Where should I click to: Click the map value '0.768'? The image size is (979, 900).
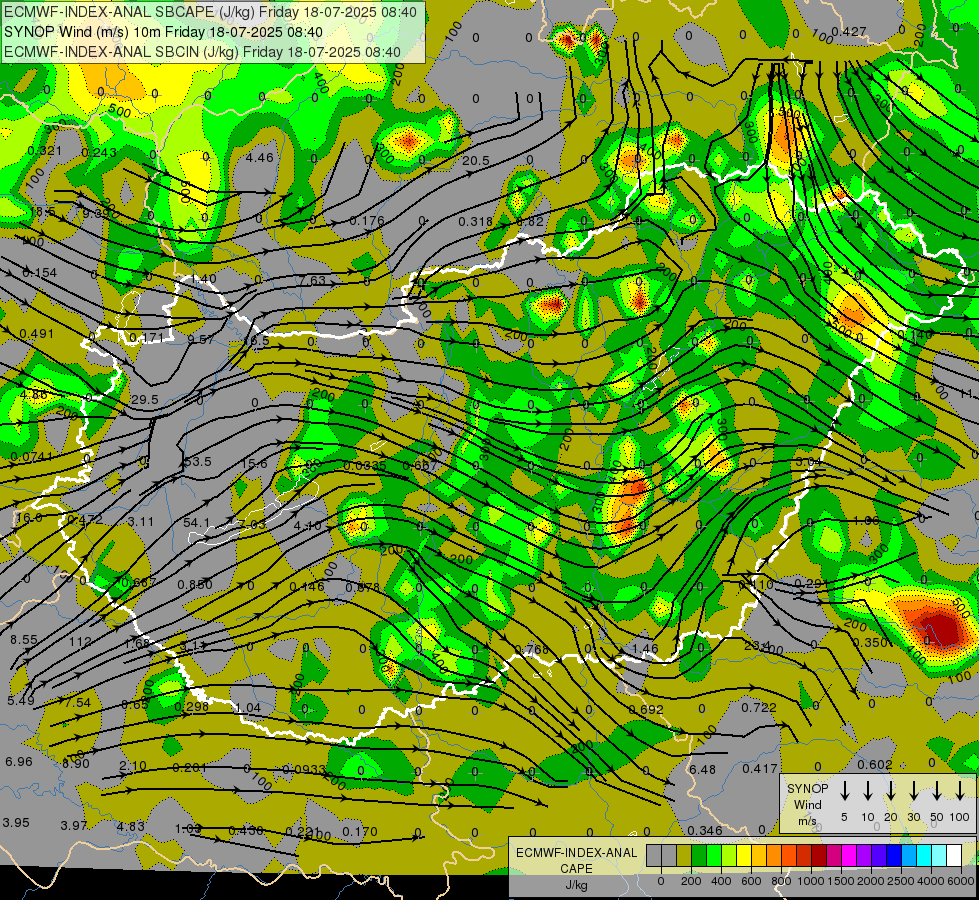coord(531,650)
